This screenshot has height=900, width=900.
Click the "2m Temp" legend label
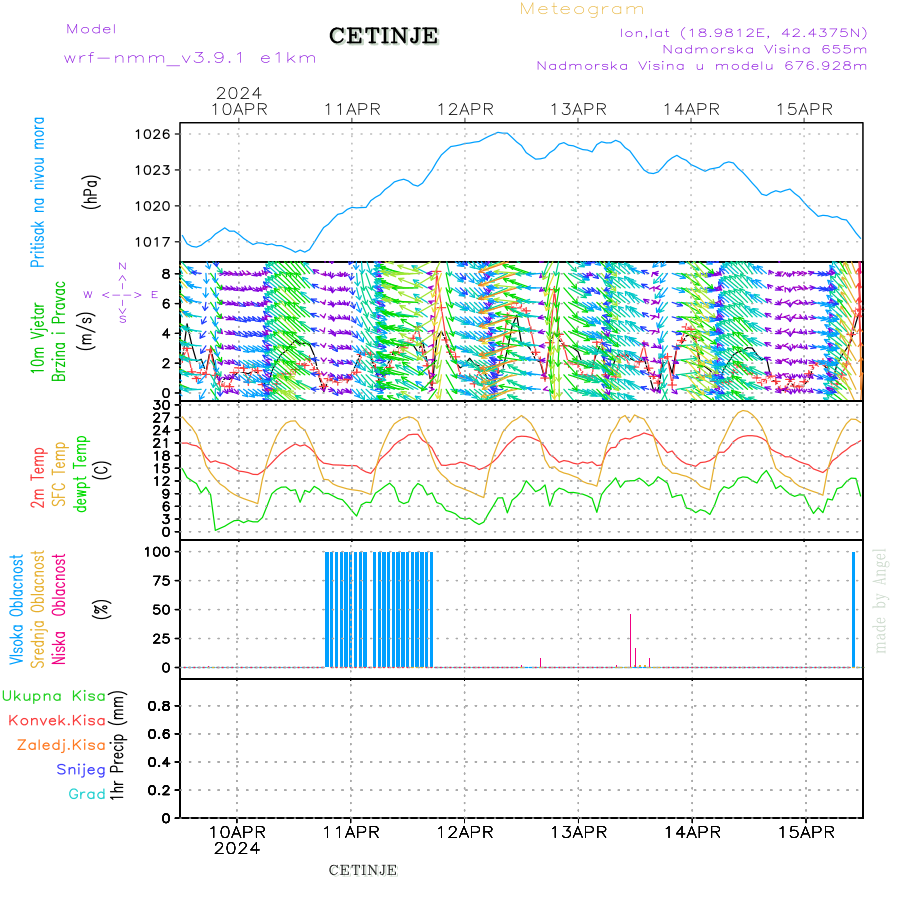pos(37,478)
